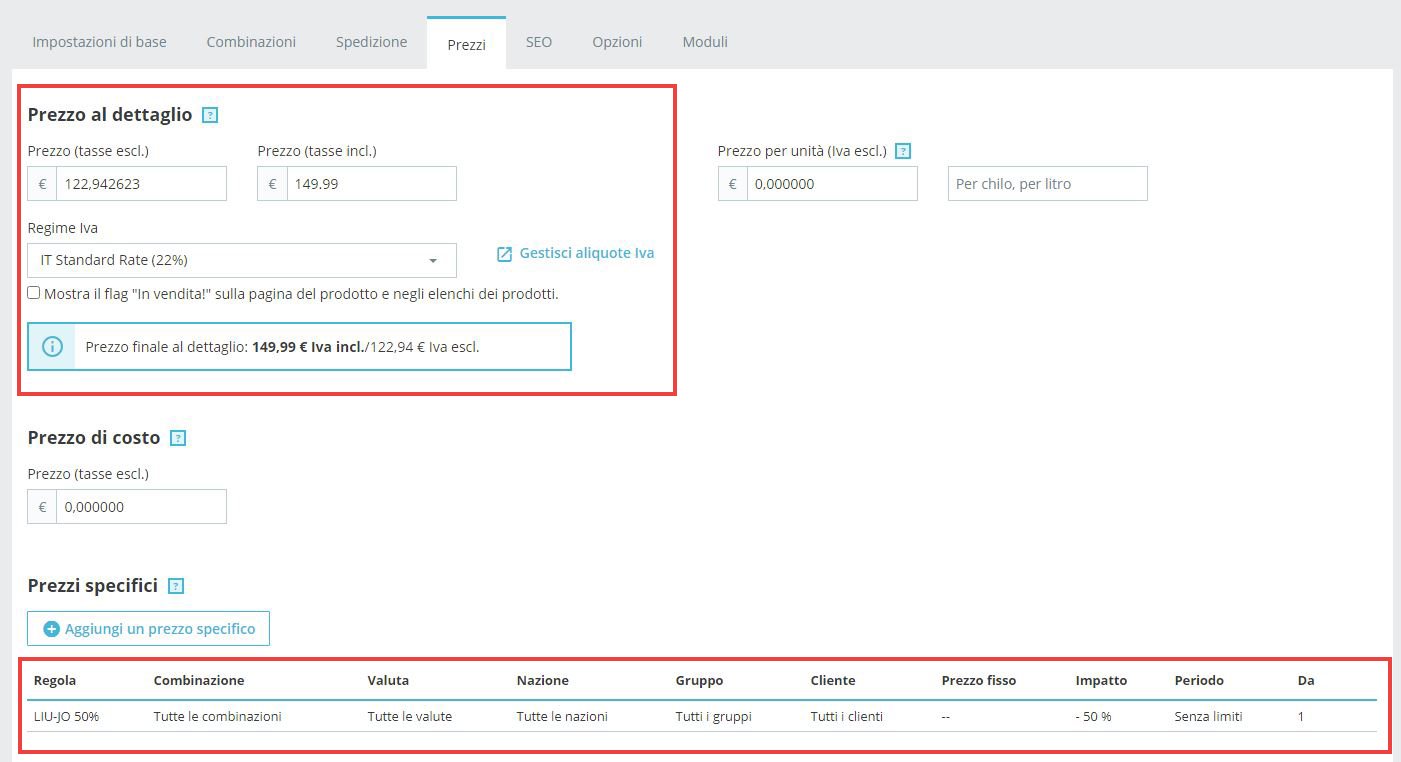This screenshot has height=762, width=1401.
Task: Select the Prezzi tab
Action: coord(466,44)
